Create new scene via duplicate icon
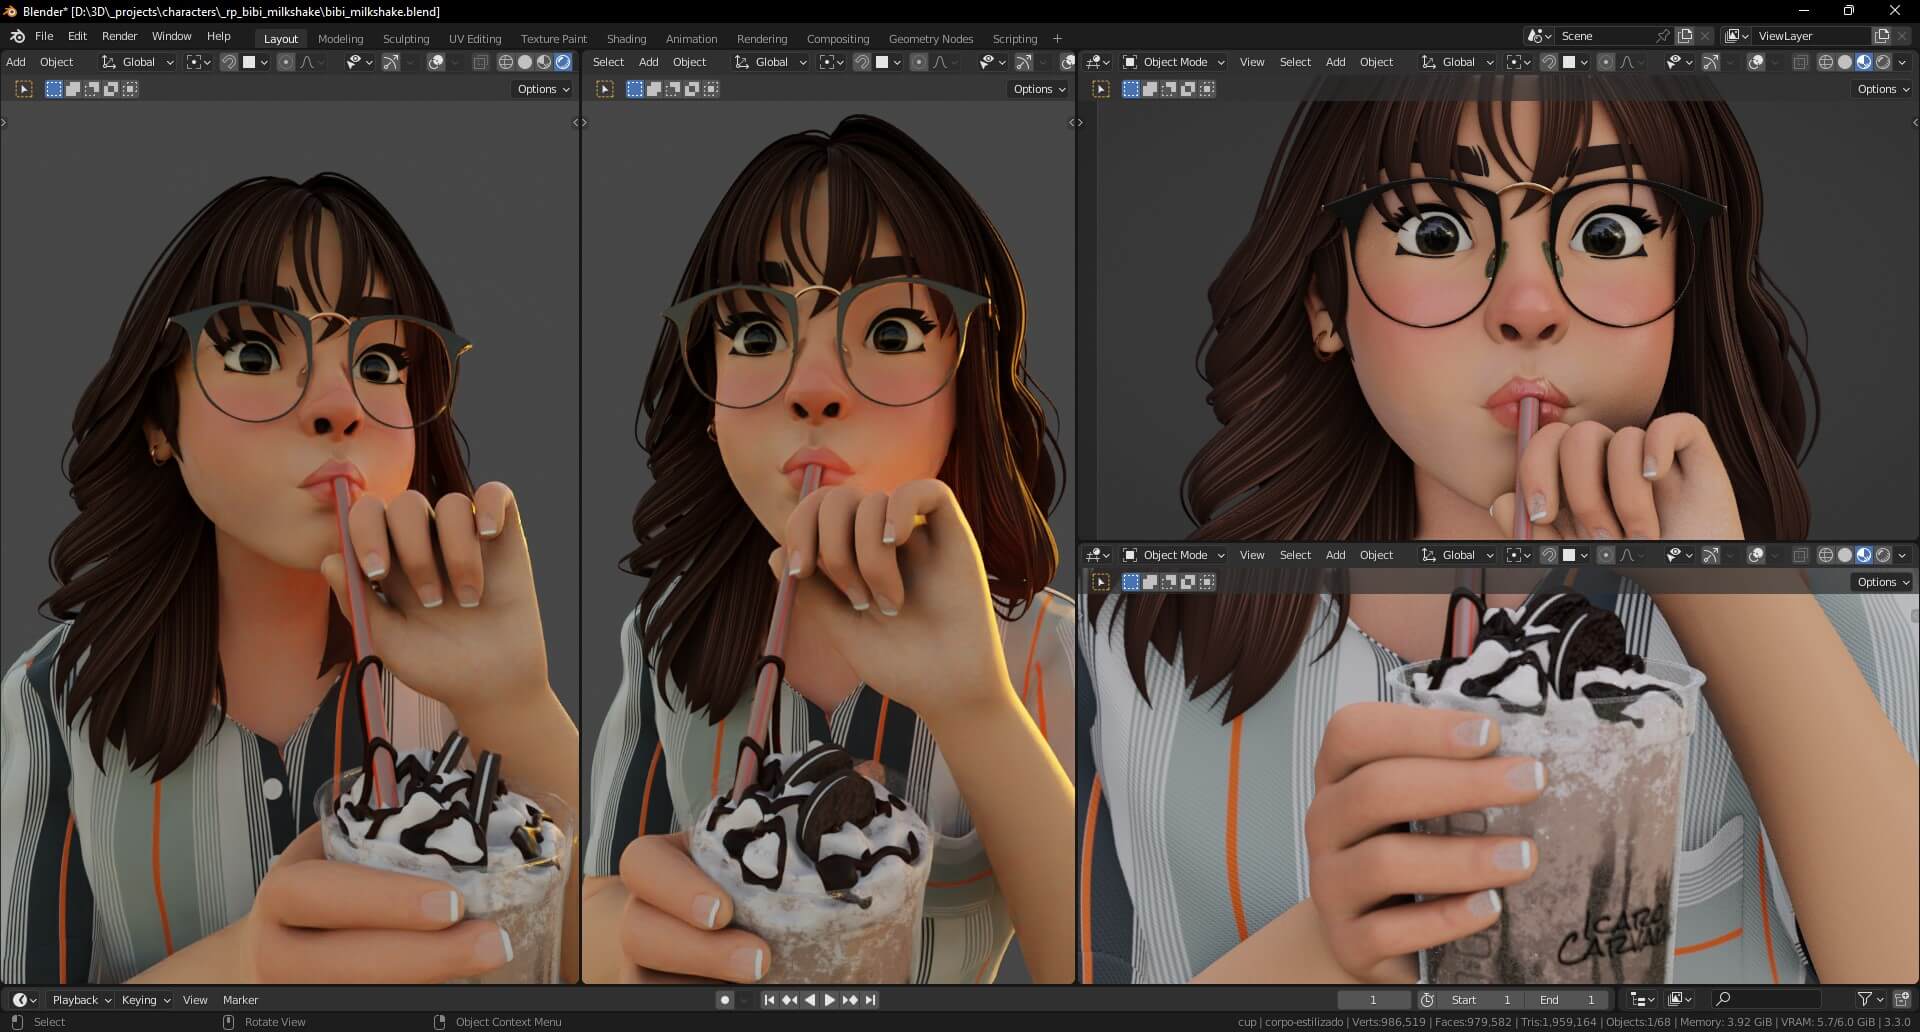This screenshot has height=1032, width=1920. tap(1685, 36)
